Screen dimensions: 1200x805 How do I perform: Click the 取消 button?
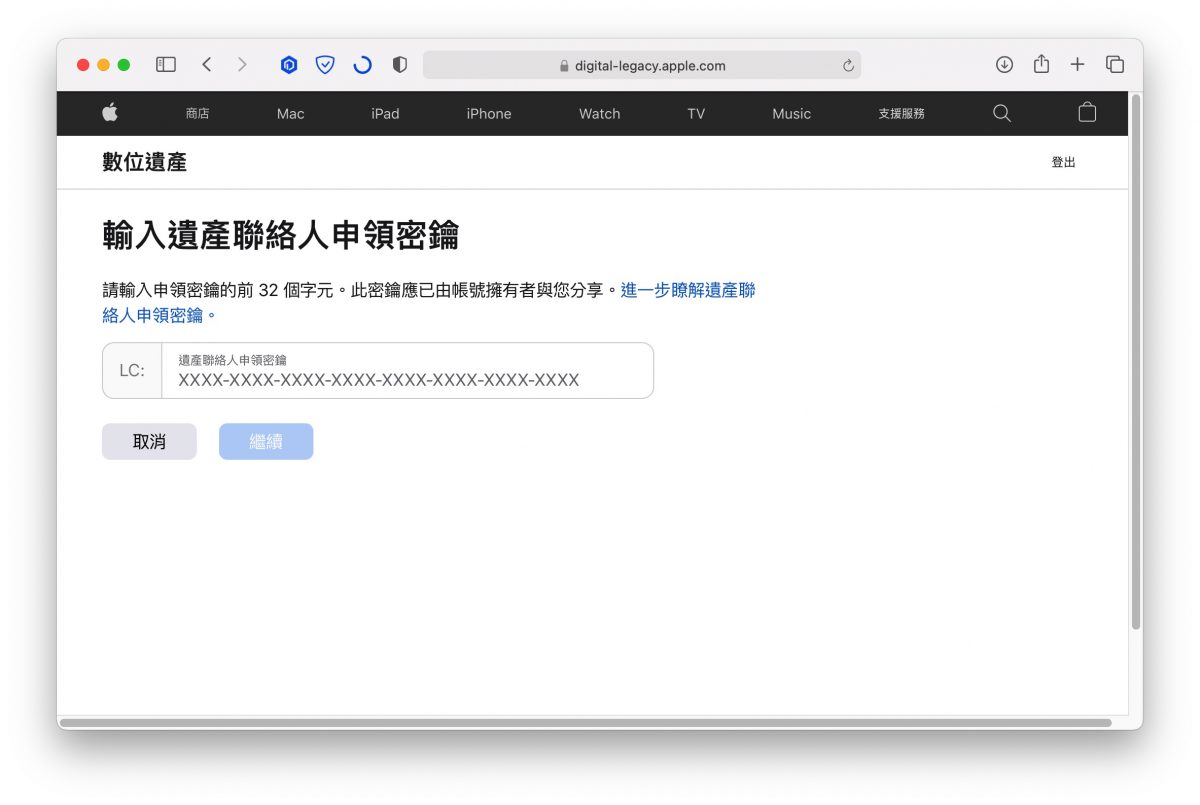click(149, 441)
